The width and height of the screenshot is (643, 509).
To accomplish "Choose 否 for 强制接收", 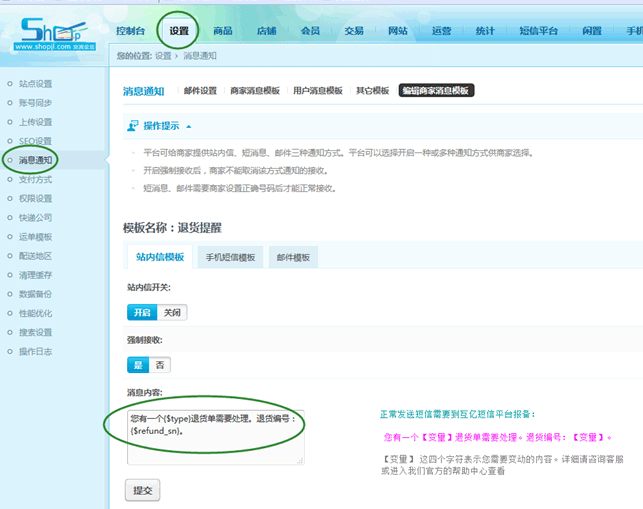I will click(x=159, y=365).
